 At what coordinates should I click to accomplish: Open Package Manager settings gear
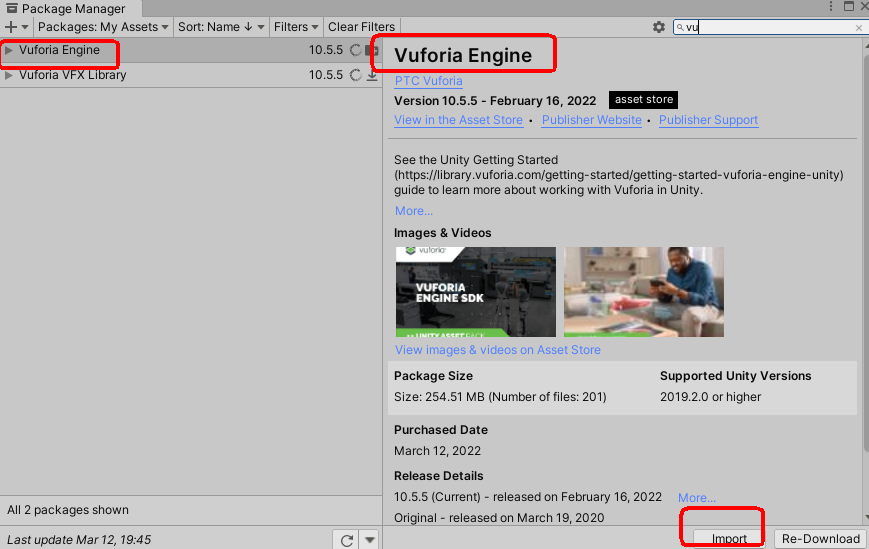(x=658, y=27)
